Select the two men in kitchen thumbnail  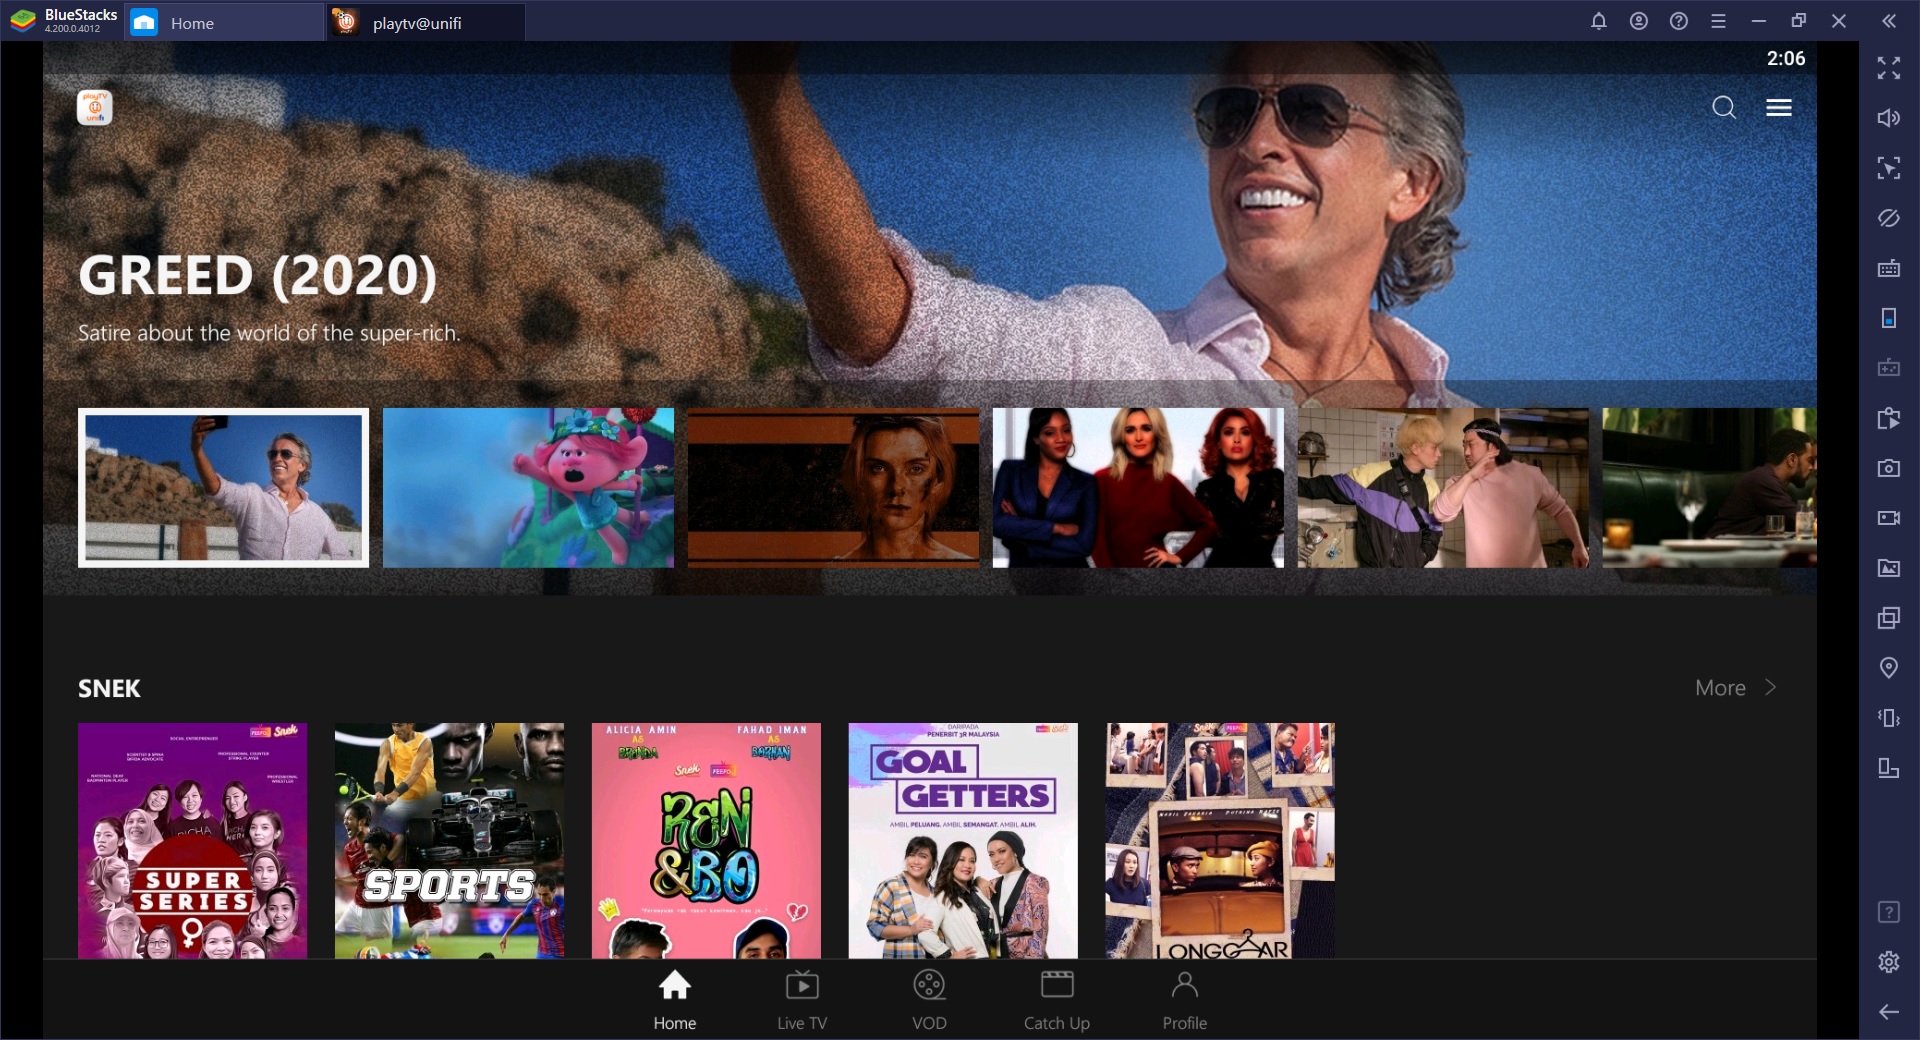tap(1443, 488)
